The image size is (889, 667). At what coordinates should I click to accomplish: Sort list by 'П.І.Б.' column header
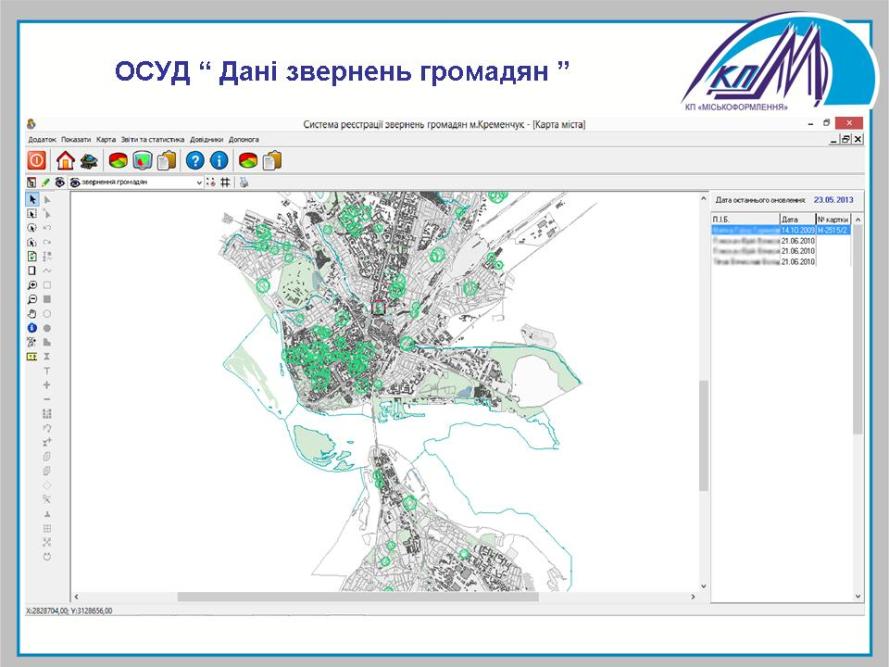744,218
